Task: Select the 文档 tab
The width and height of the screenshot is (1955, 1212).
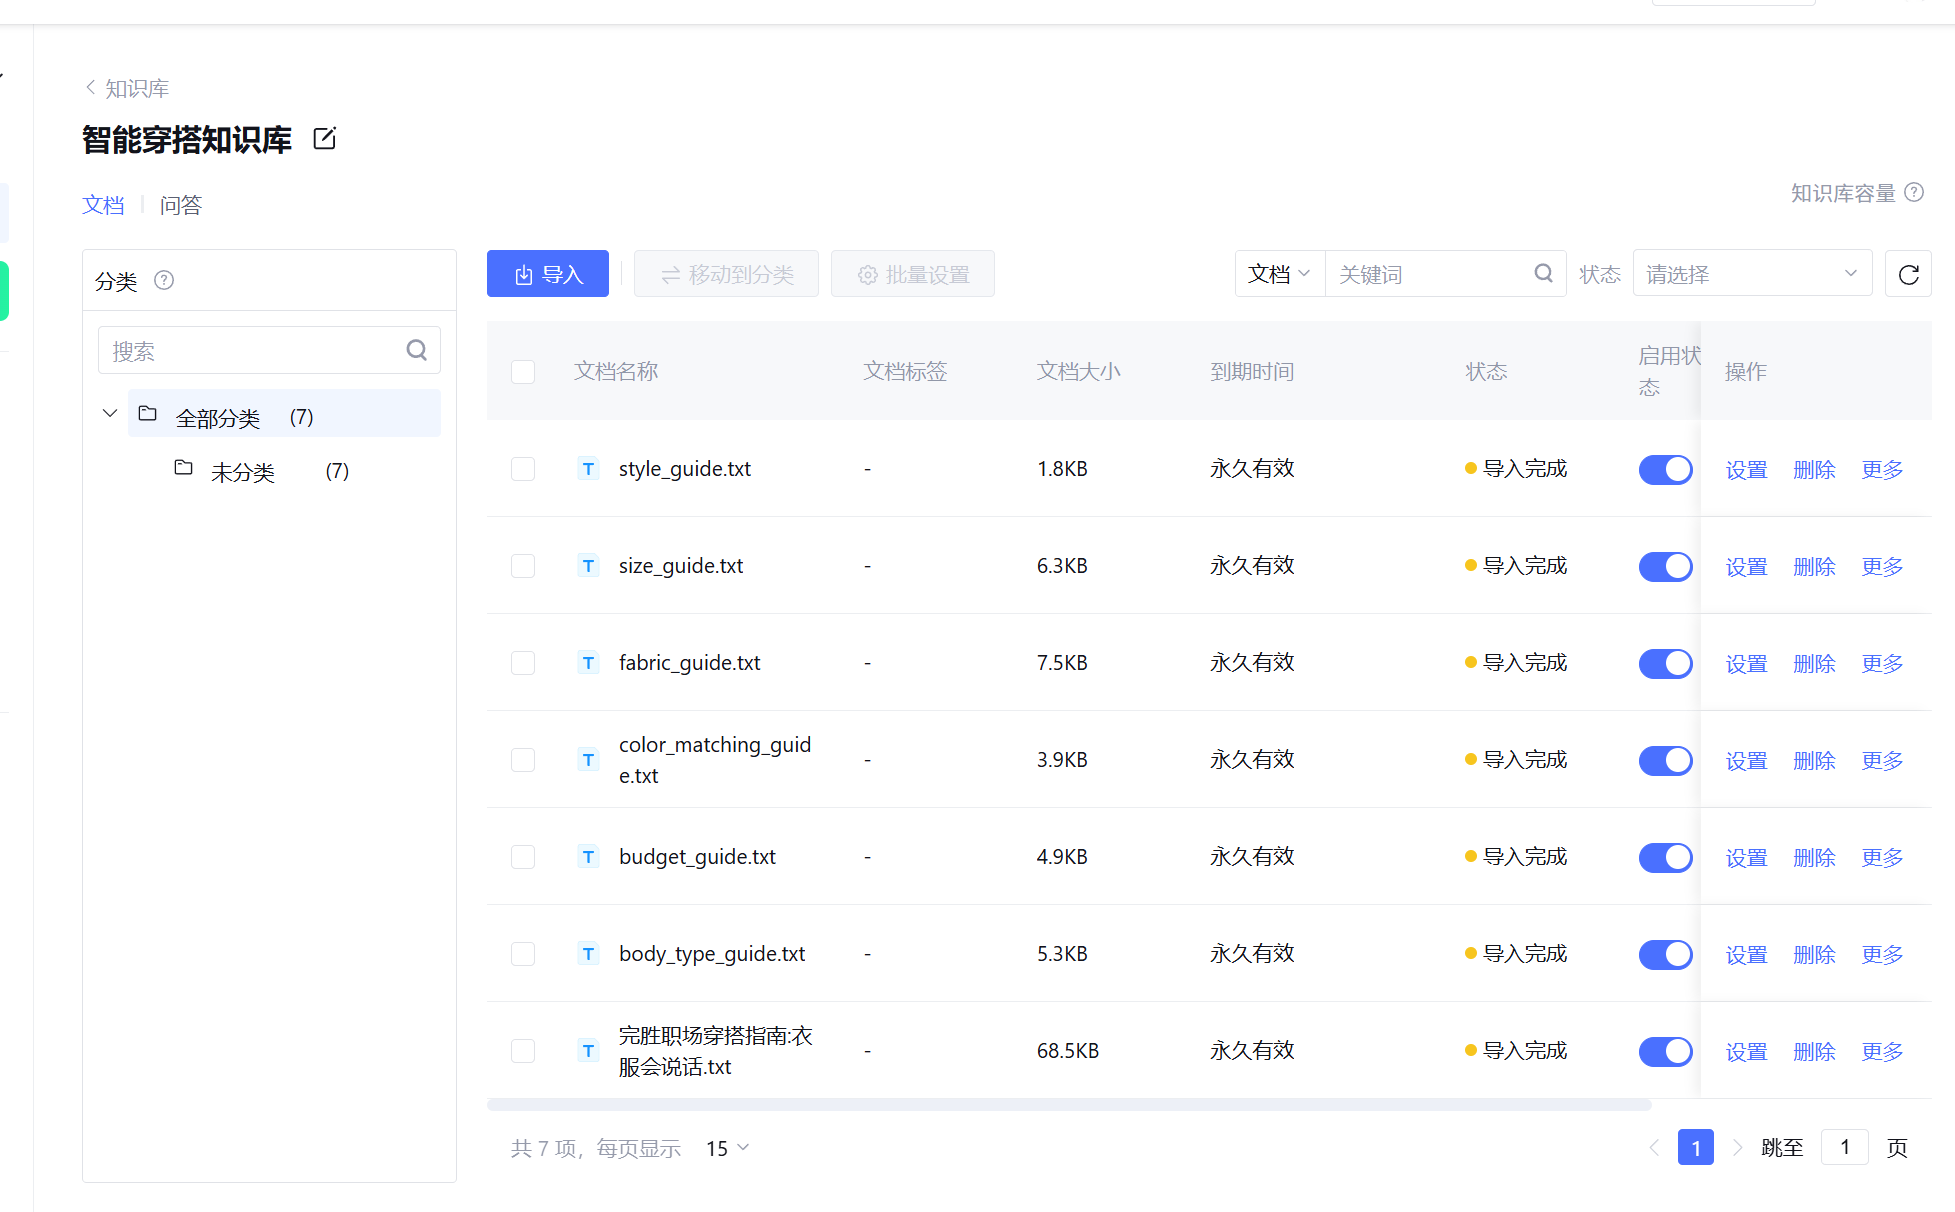Action: point(103,205)
